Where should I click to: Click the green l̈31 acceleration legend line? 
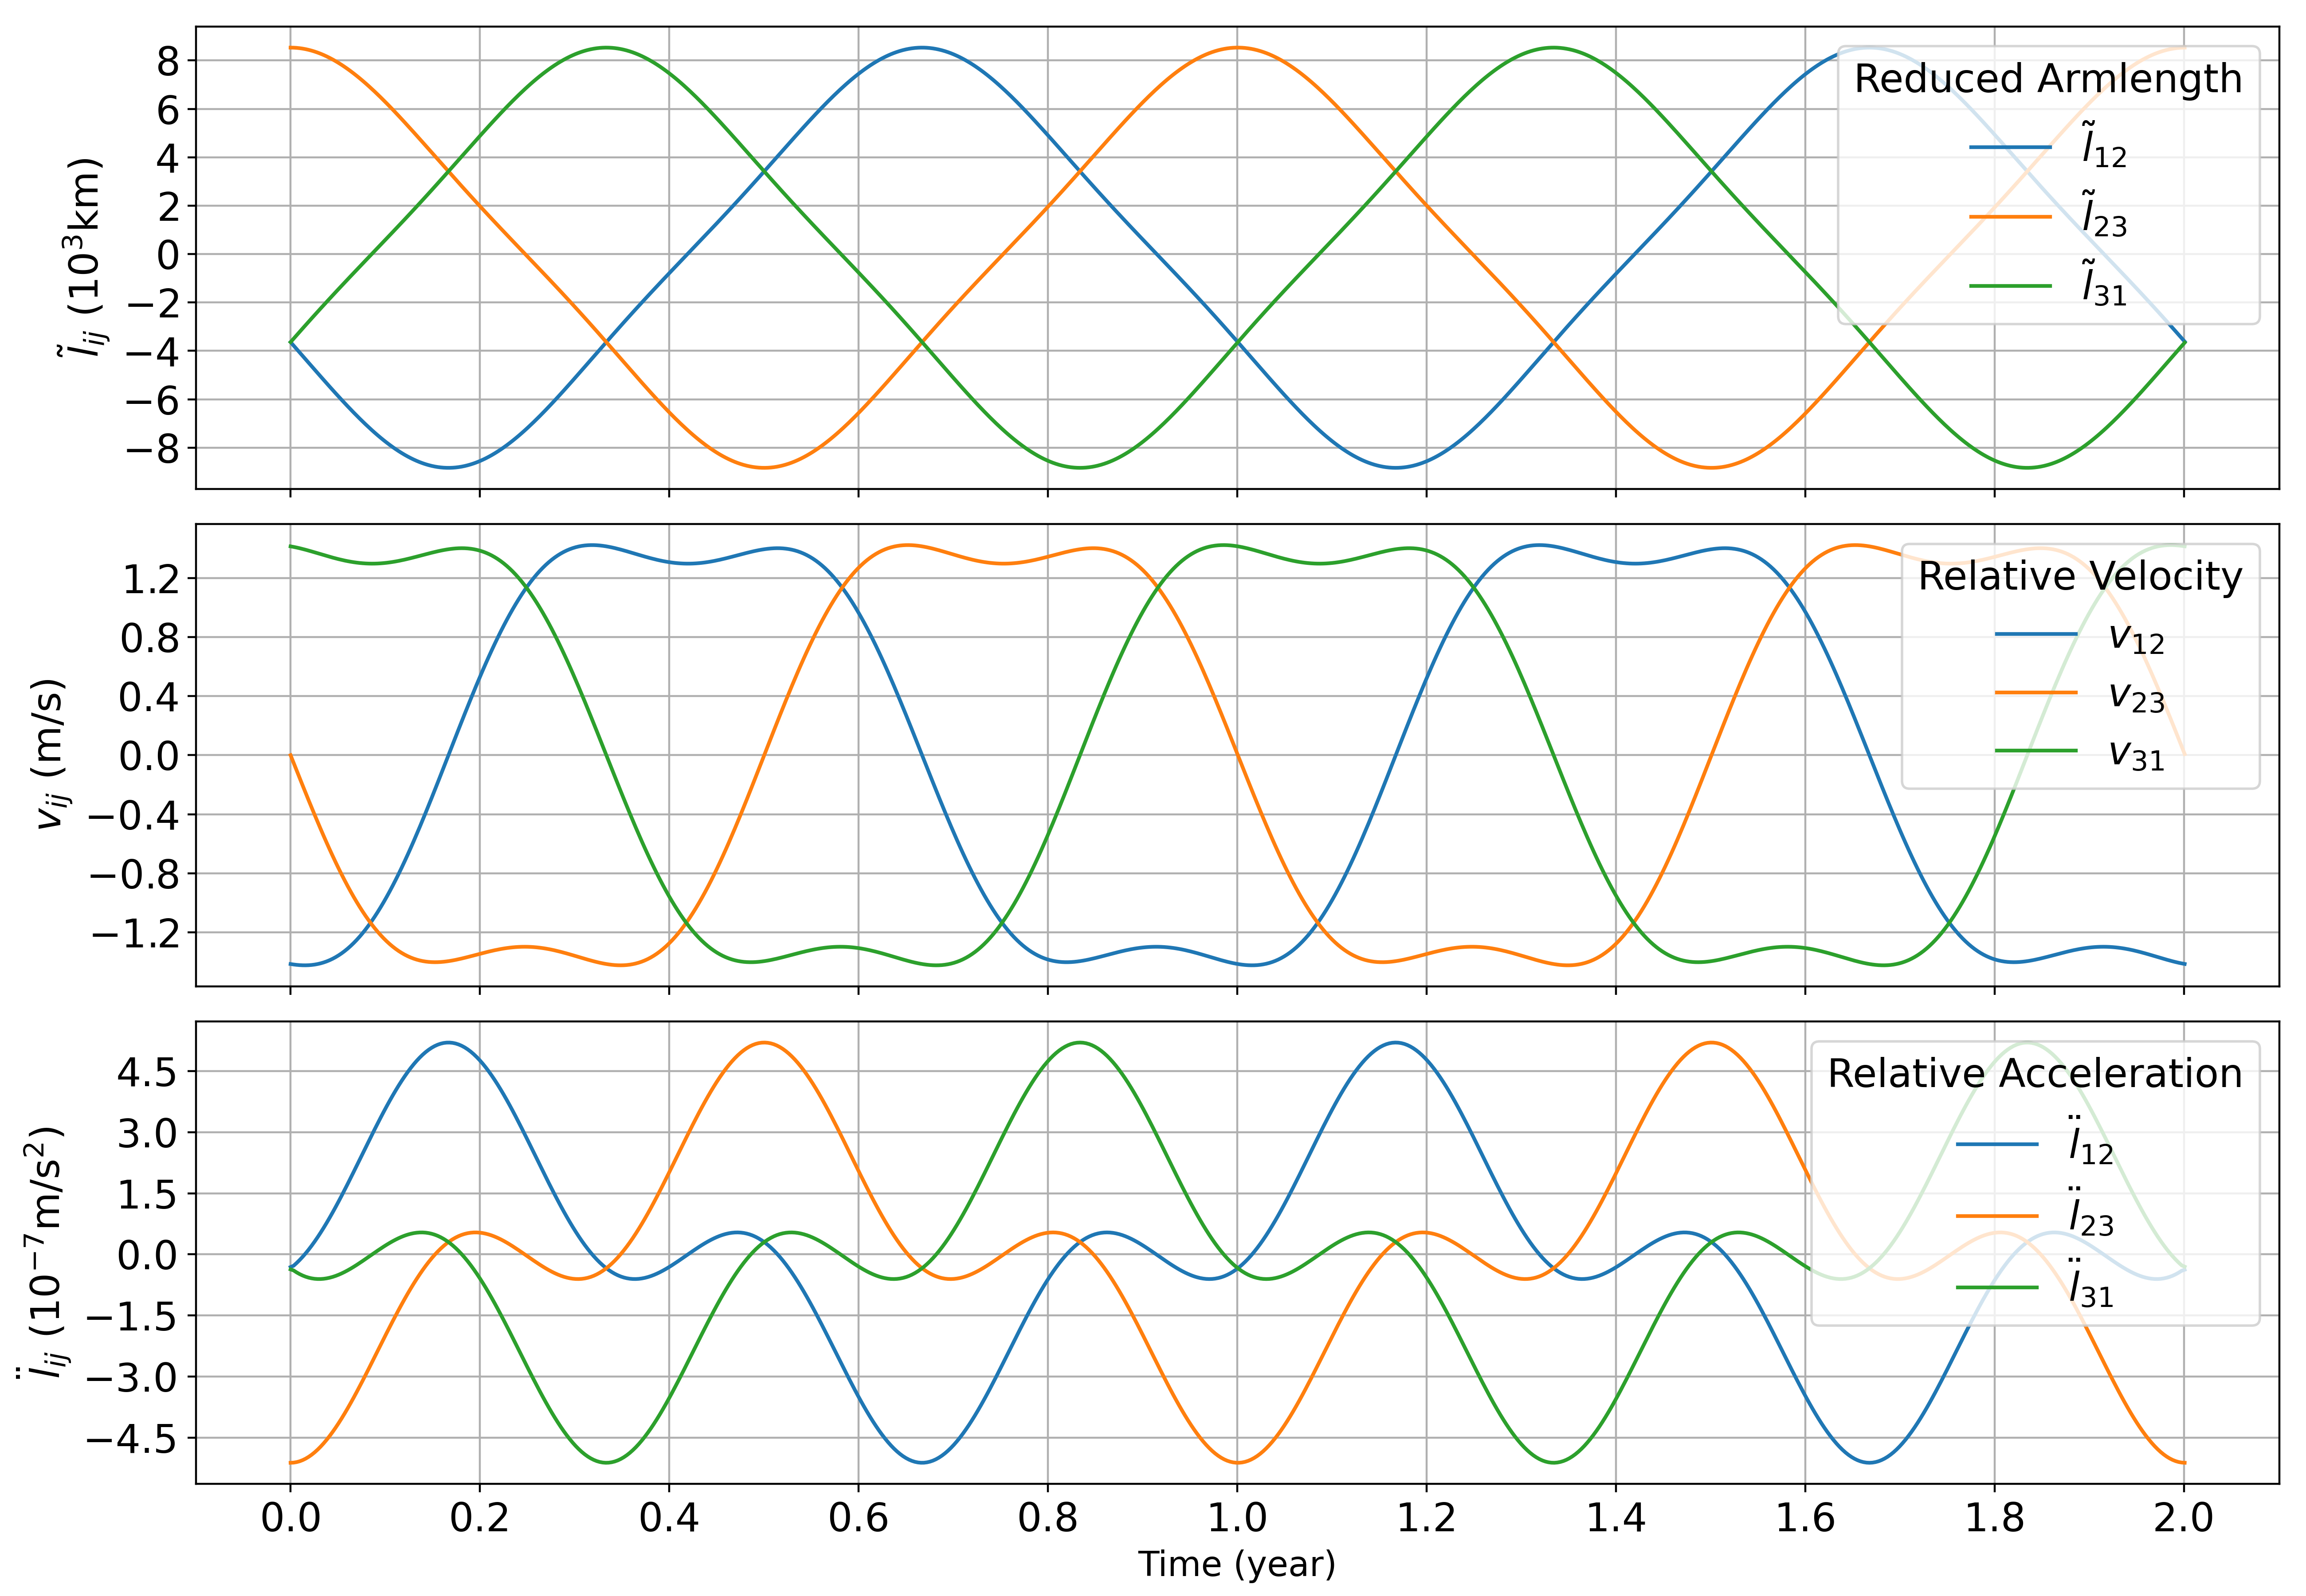pos(1997,1288)
